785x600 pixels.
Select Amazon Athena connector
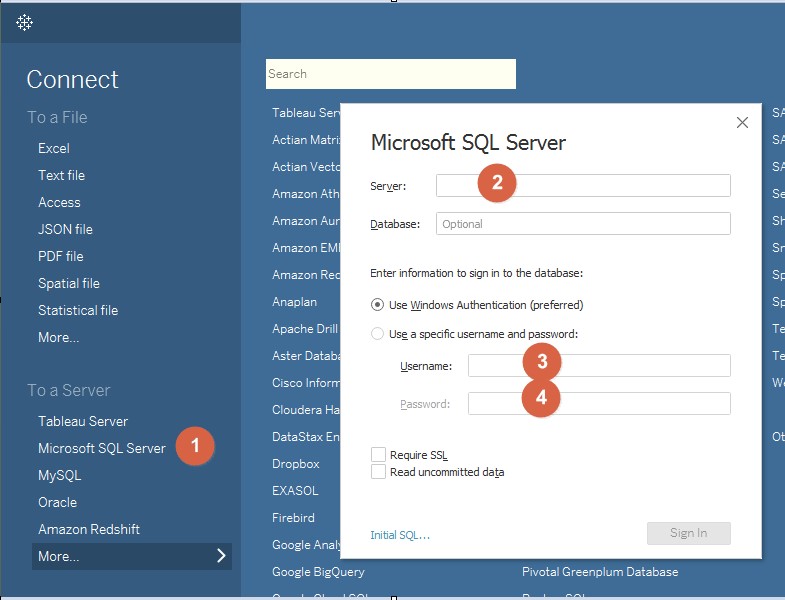(306, 194)
